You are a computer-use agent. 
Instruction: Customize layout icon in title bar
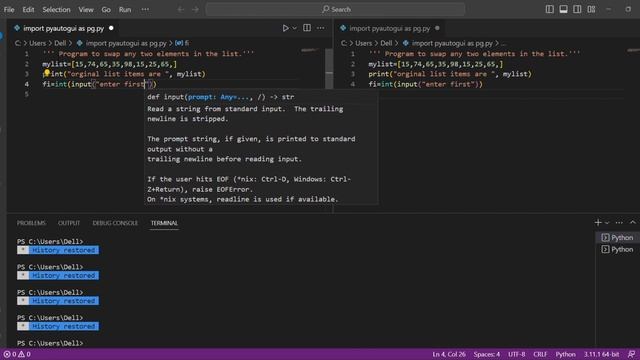pos(591,9)
